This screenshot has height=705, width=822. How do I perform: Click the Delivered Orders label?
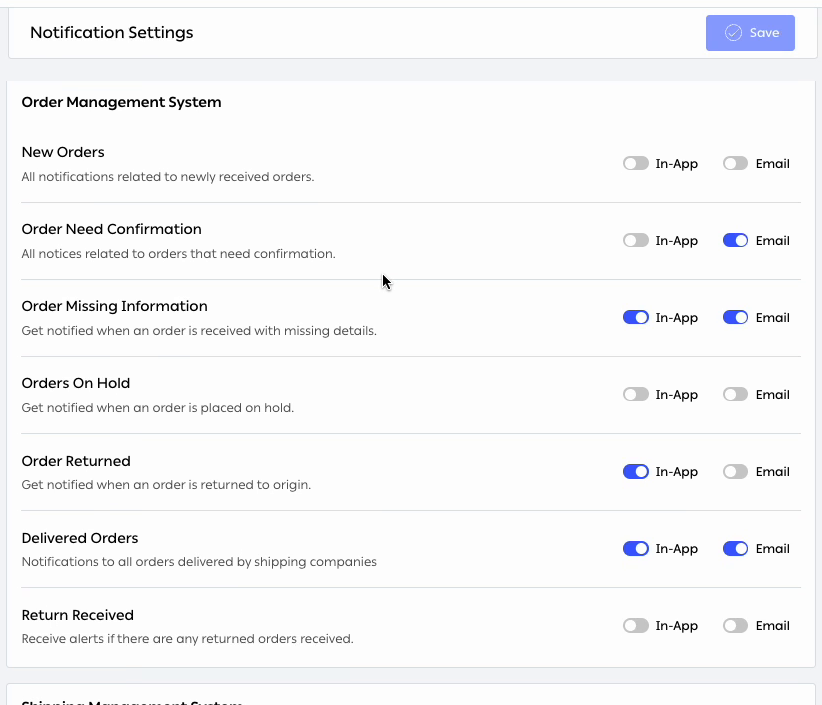tap(80, 538)
